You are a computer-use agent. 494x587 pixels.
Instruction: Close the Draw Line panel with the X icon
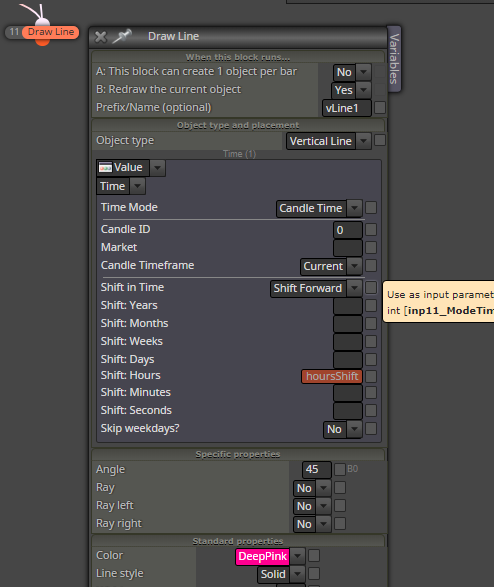(x=100, y=37)
